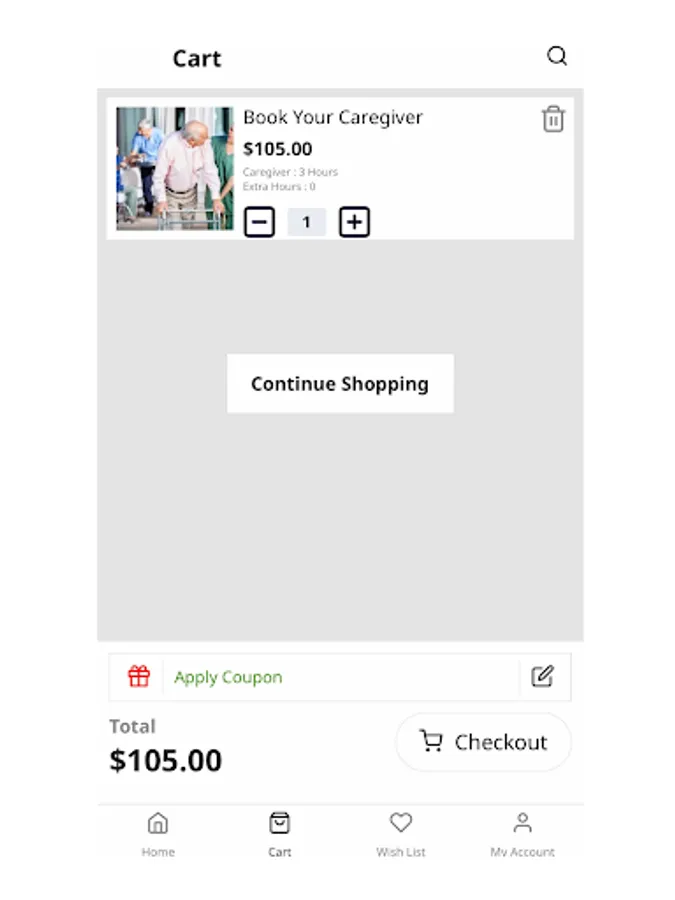Switch to the Cart tab
The height and width of the screenshot is (900, 675).
[280, 835]
